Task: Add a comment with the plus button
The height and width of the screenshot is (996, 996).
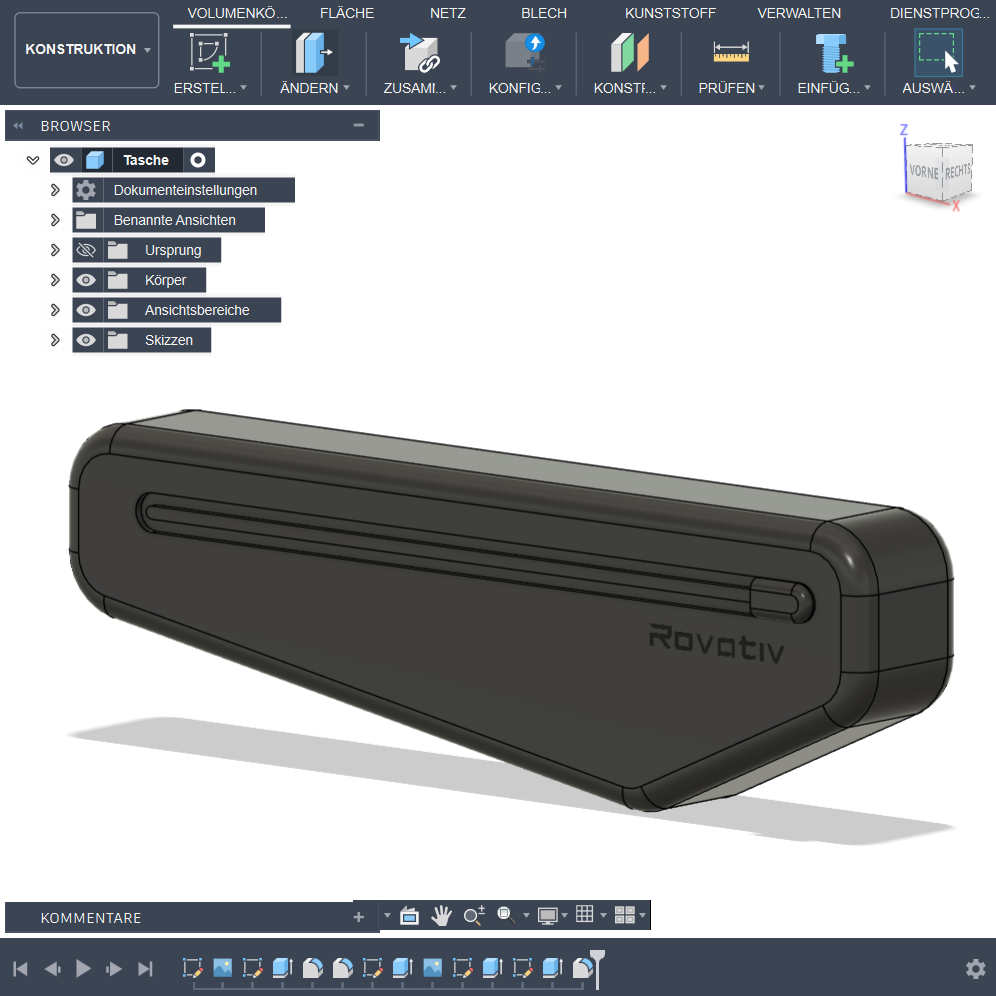Action: coord(359,917)
